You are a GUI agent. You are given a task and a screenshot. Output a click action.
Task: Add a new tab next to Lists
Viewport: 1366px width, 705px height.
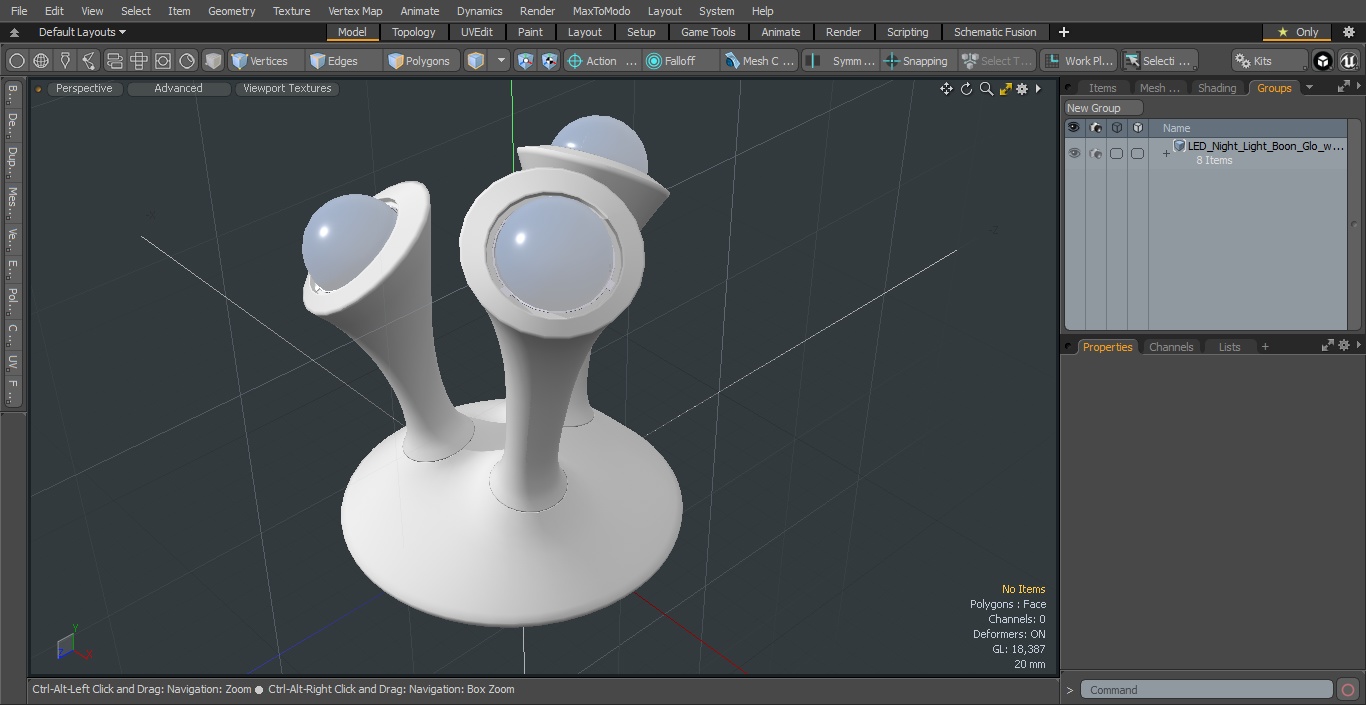(x=1265, y=347)
